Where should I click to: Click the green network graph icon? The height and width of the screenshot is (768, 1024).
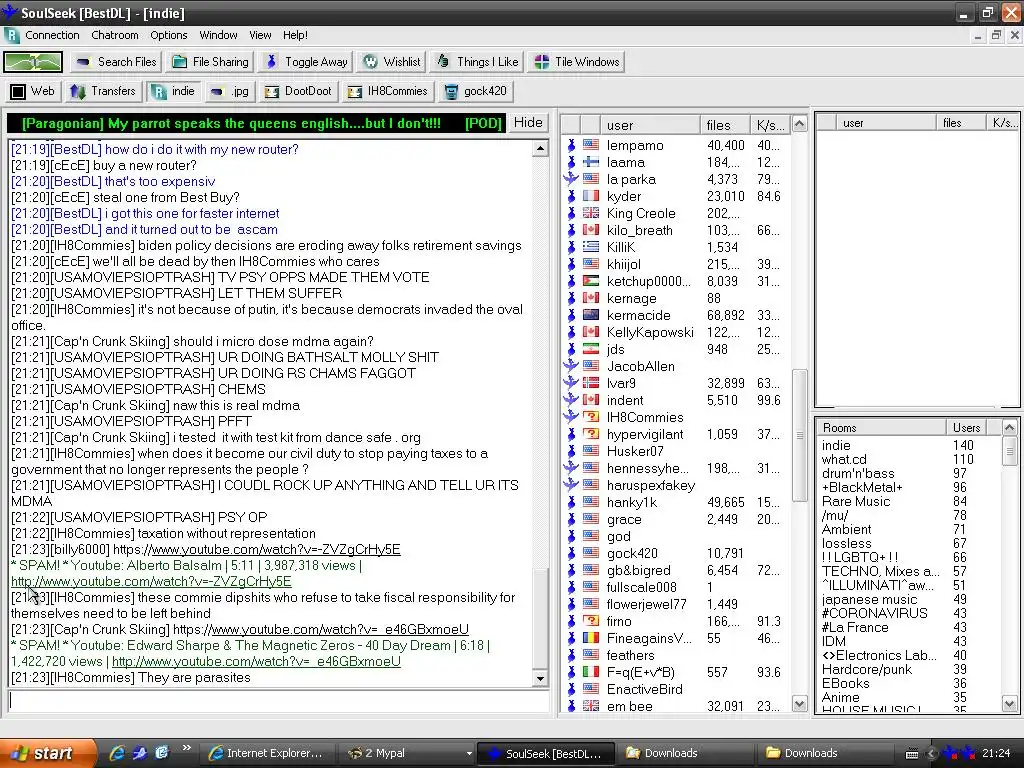point(33,62)
